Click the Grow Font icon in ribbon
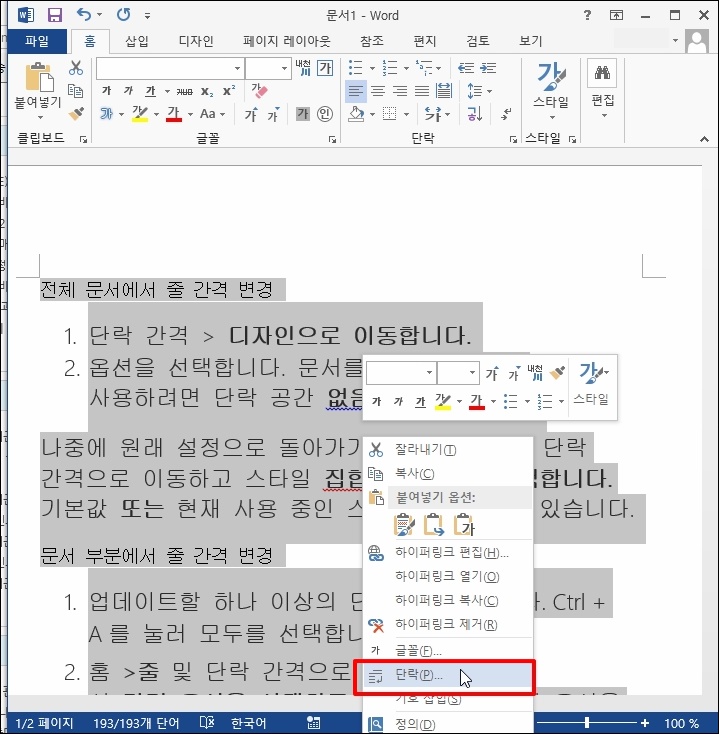The width and height of the screenshot is (719, 734). pyautogui.click(x=251, y=114)
